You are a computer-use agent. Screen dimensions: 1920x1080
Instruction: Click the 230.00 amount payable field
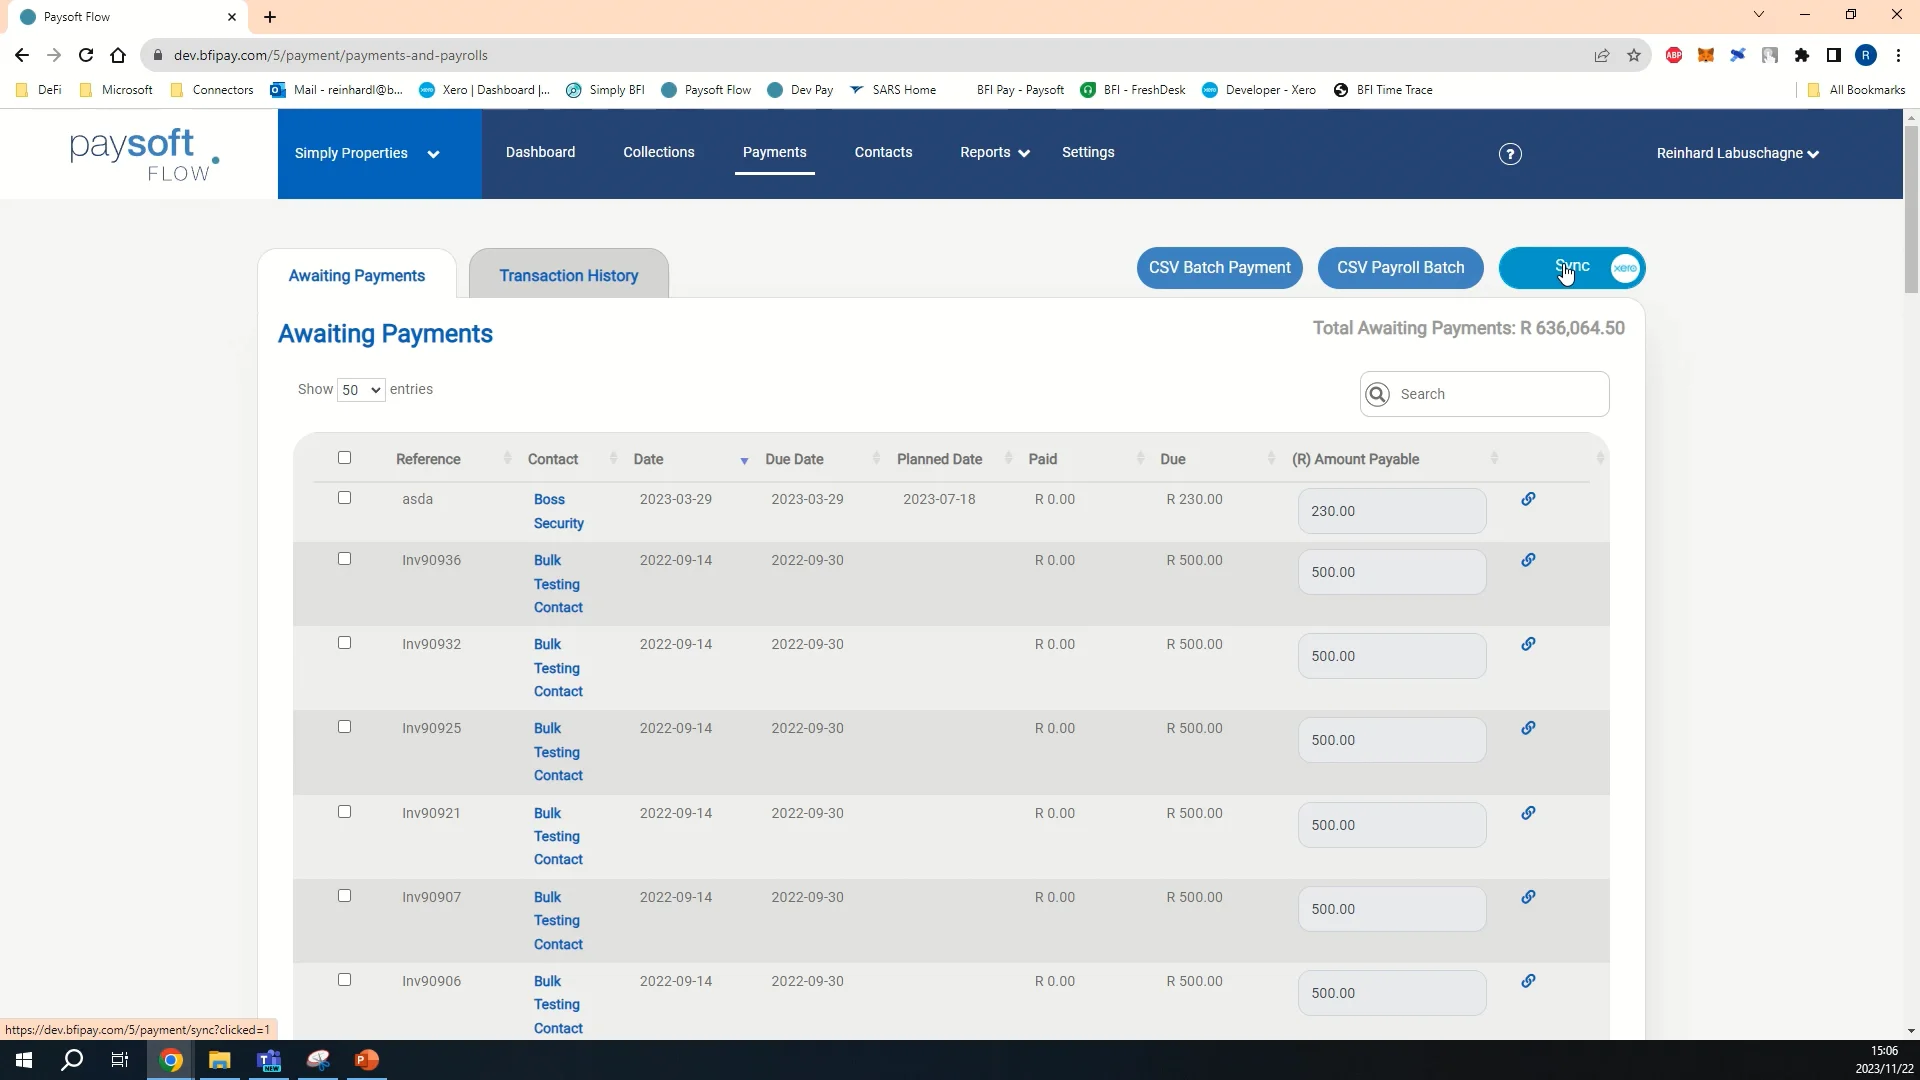click(x=1391, y=510)
